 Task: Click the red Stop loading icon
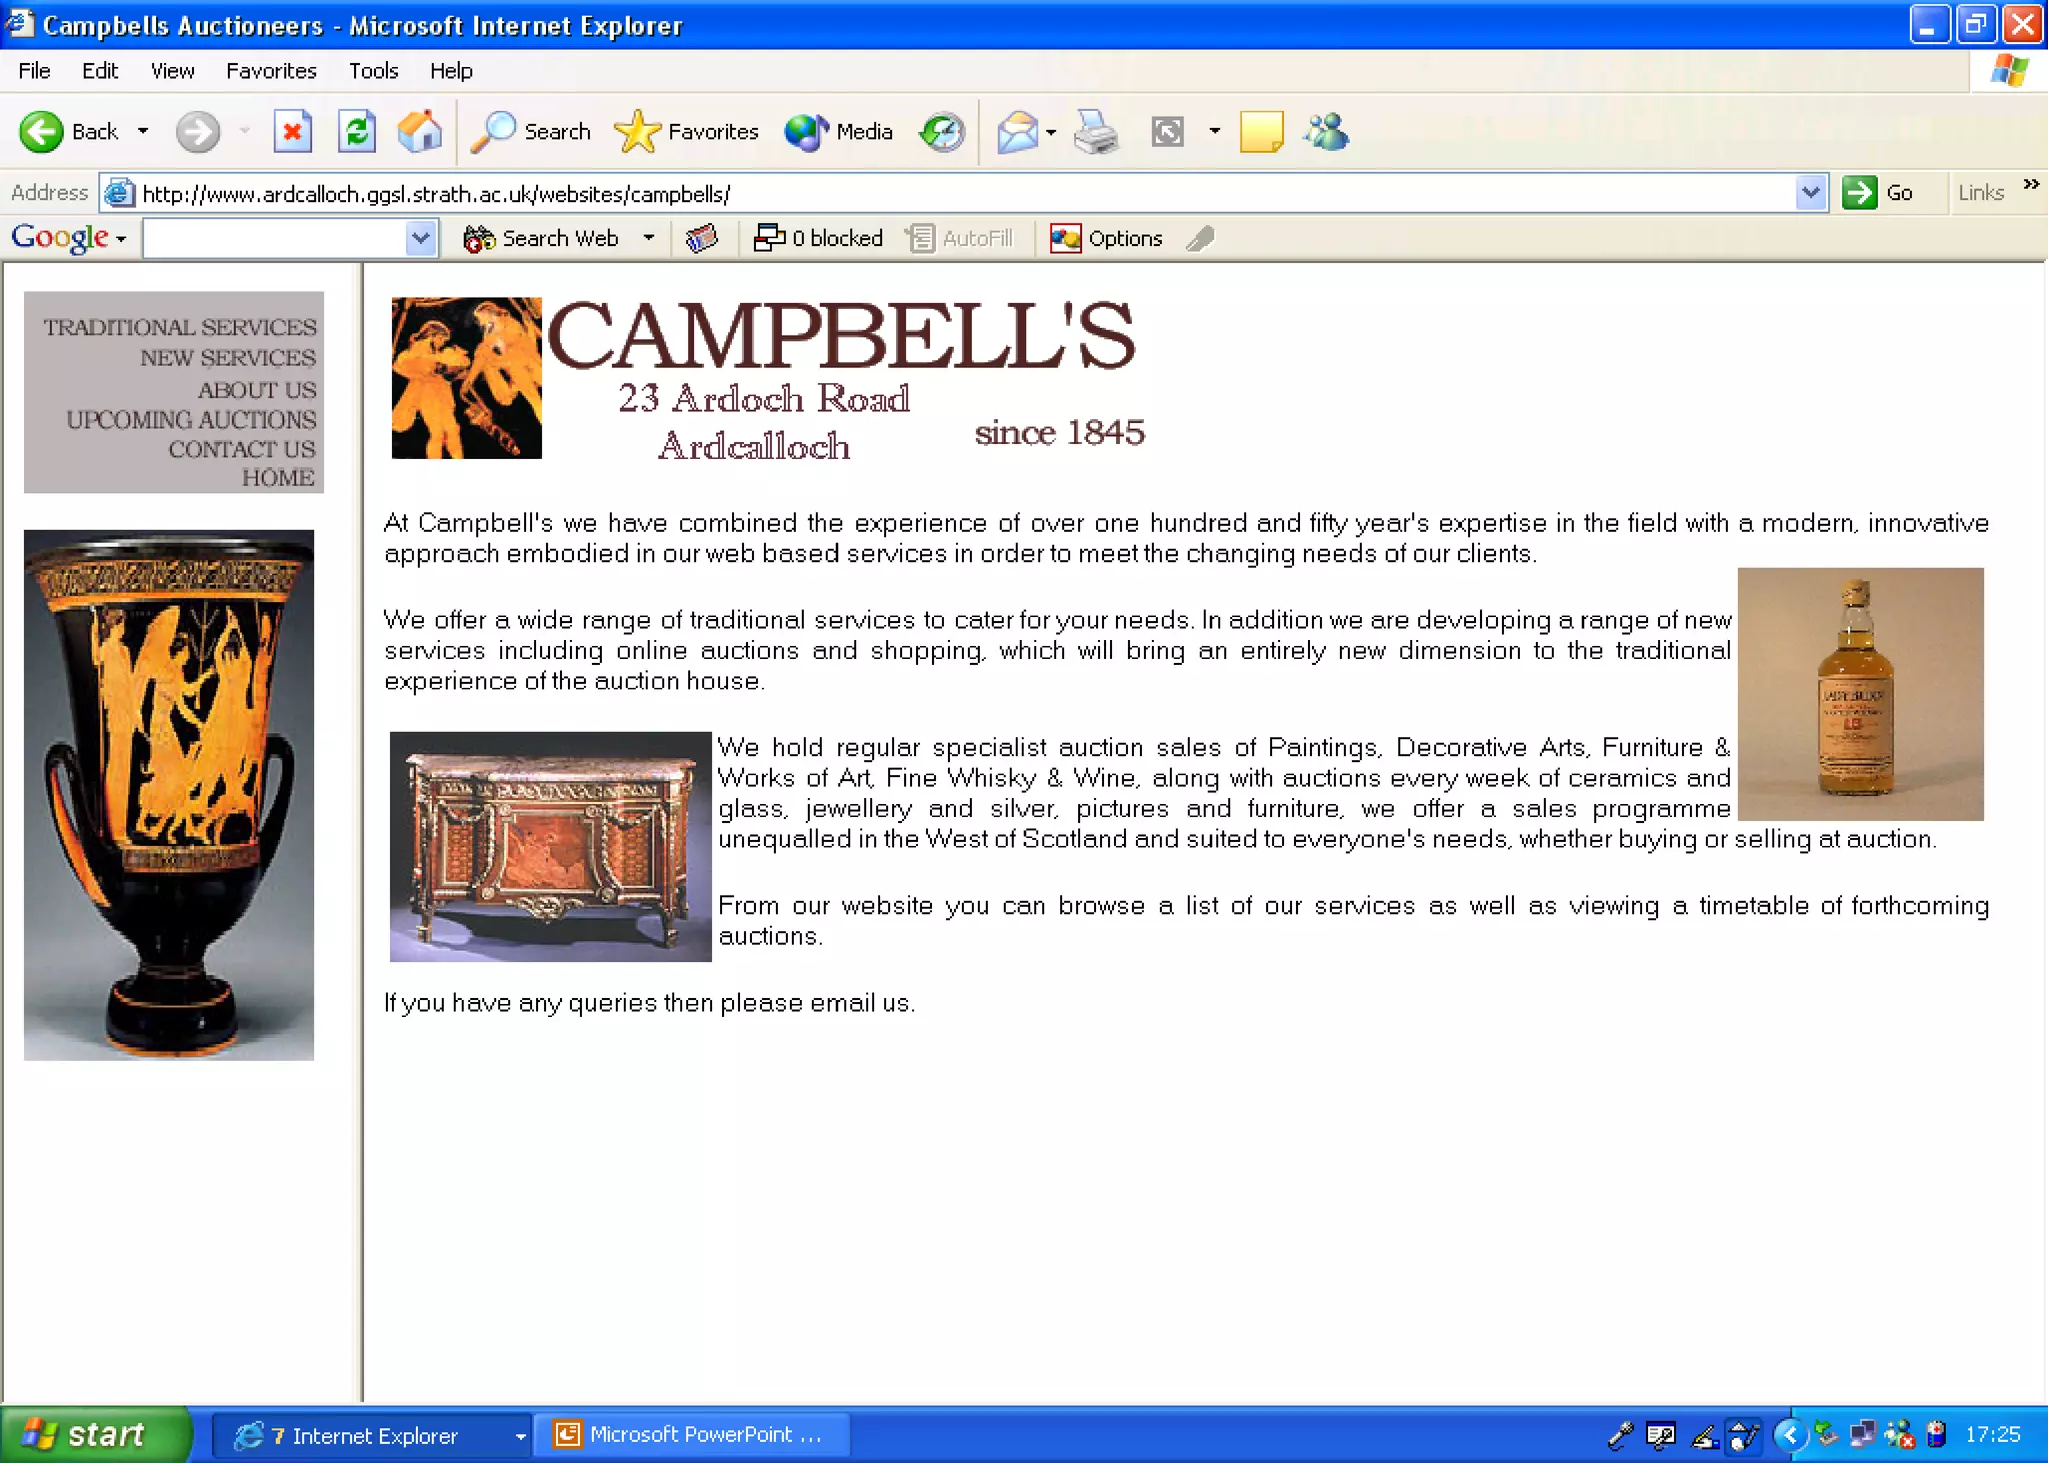coord(292,132)
